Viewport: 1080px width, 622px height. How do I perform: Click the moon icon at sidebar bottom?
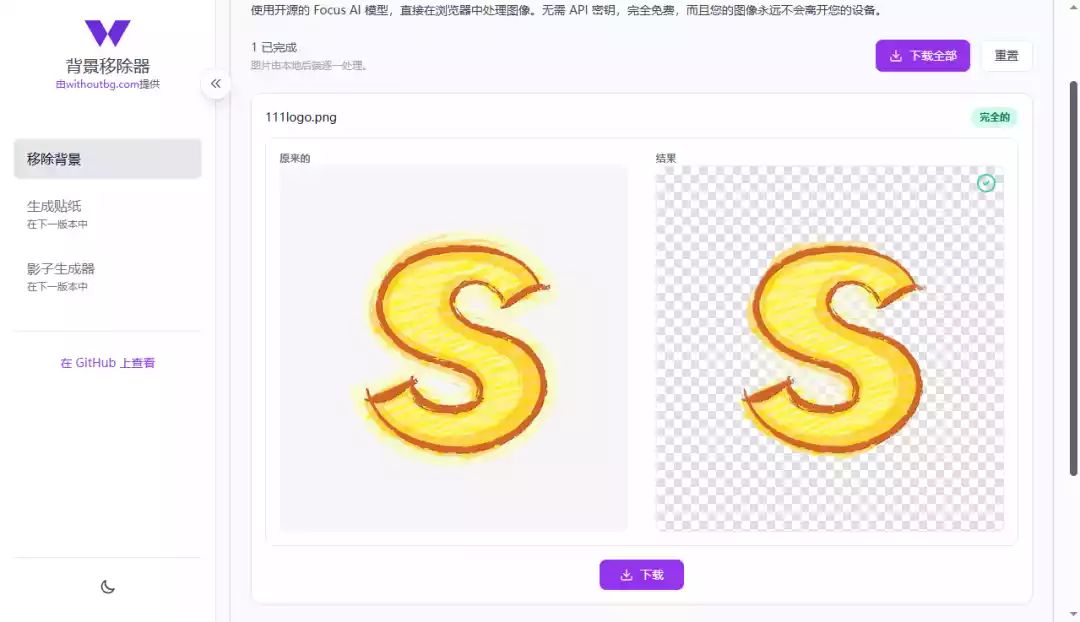coord(107,588)
